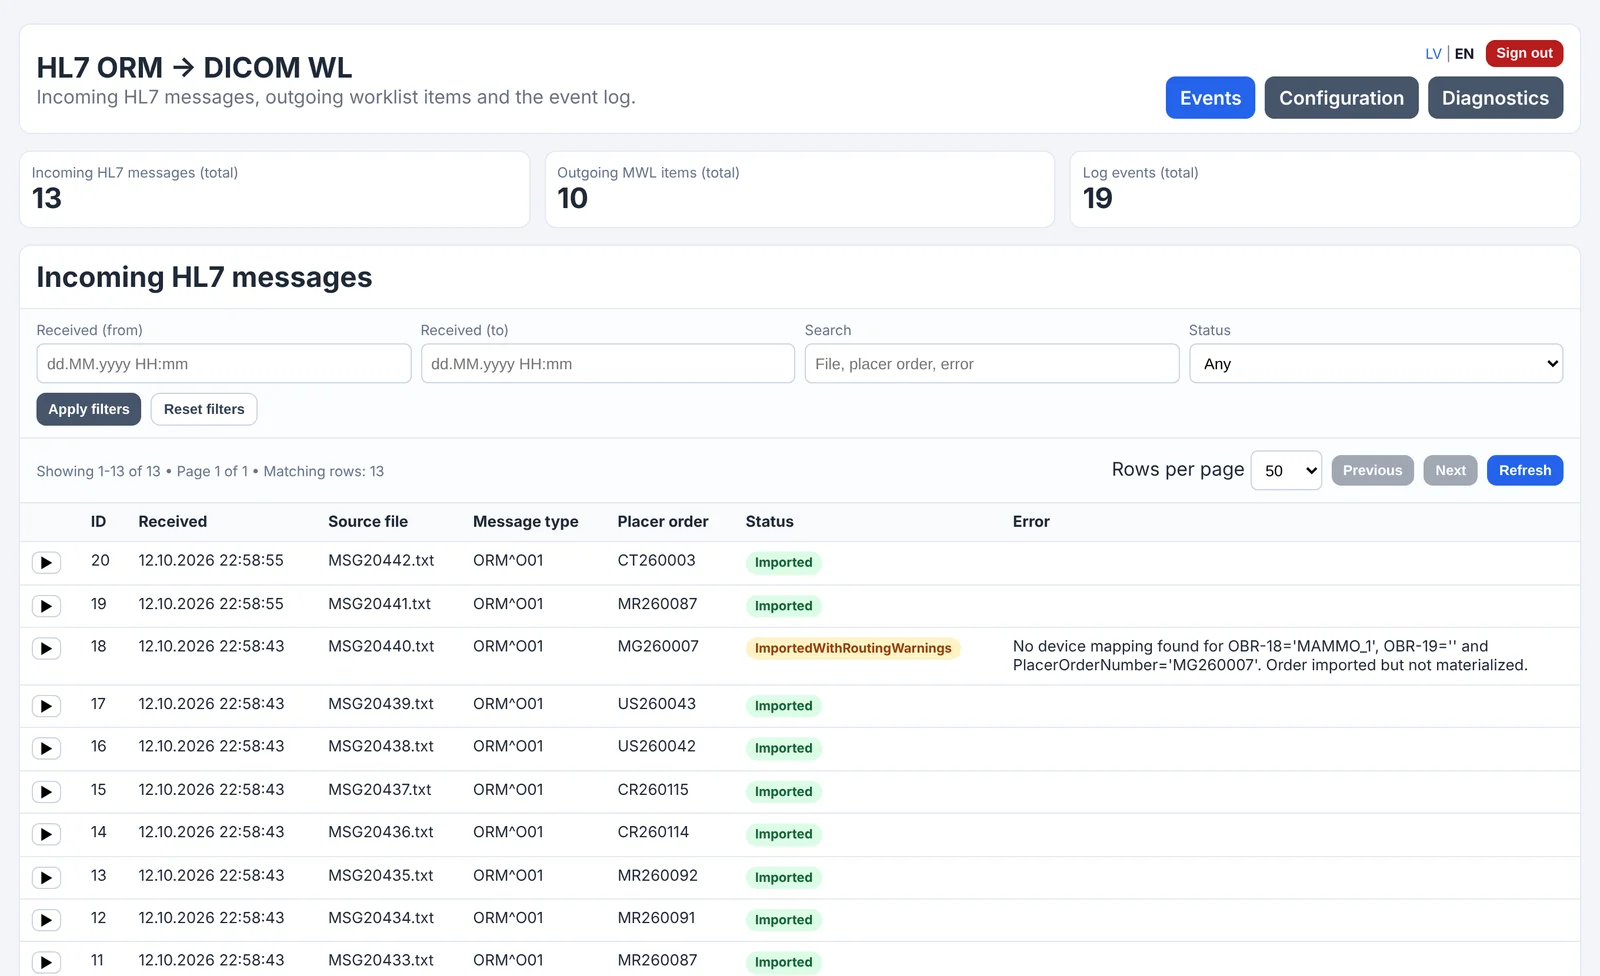Select the Events tab
1600x976 pixels.
(1210, 98)
